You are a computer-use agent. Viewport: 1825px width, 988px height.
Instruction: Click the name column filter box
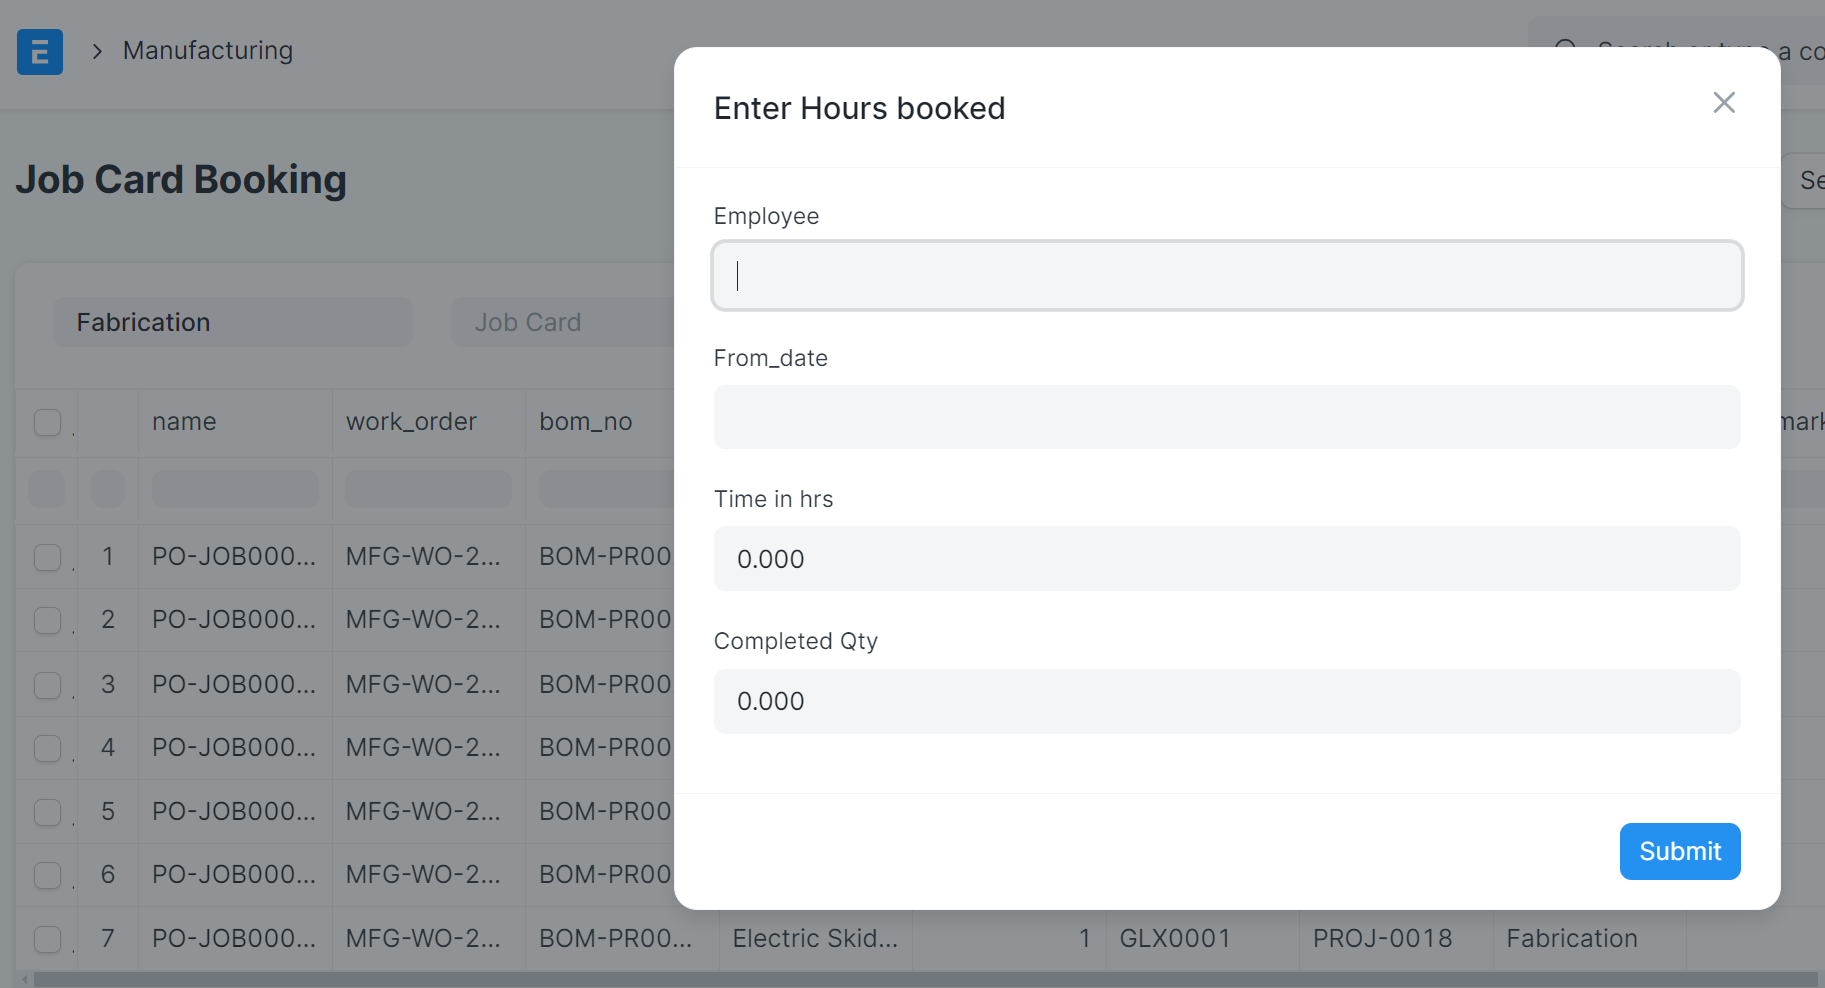[x=235, y=489]
